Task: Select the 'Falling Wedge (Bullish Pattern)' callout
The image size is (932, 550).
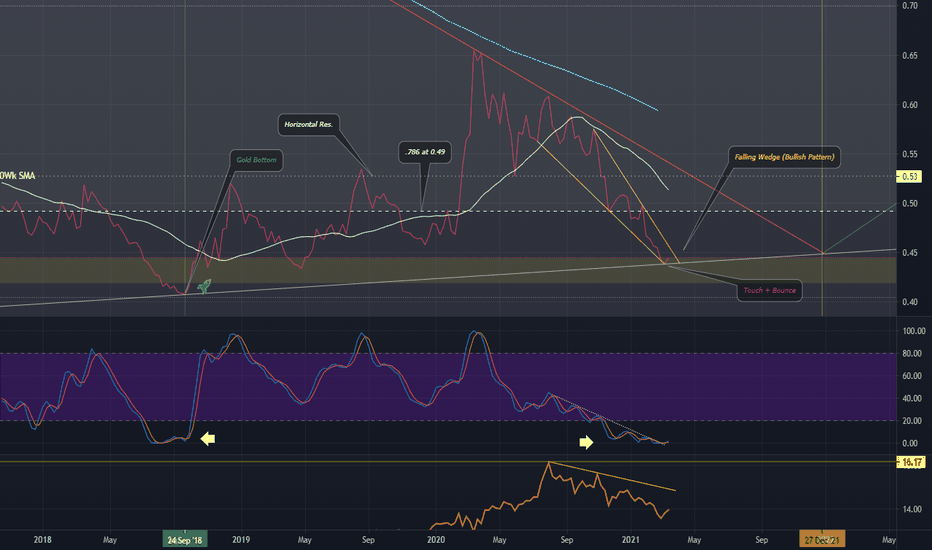Action: pyautogui.click(x=785, y=157)
